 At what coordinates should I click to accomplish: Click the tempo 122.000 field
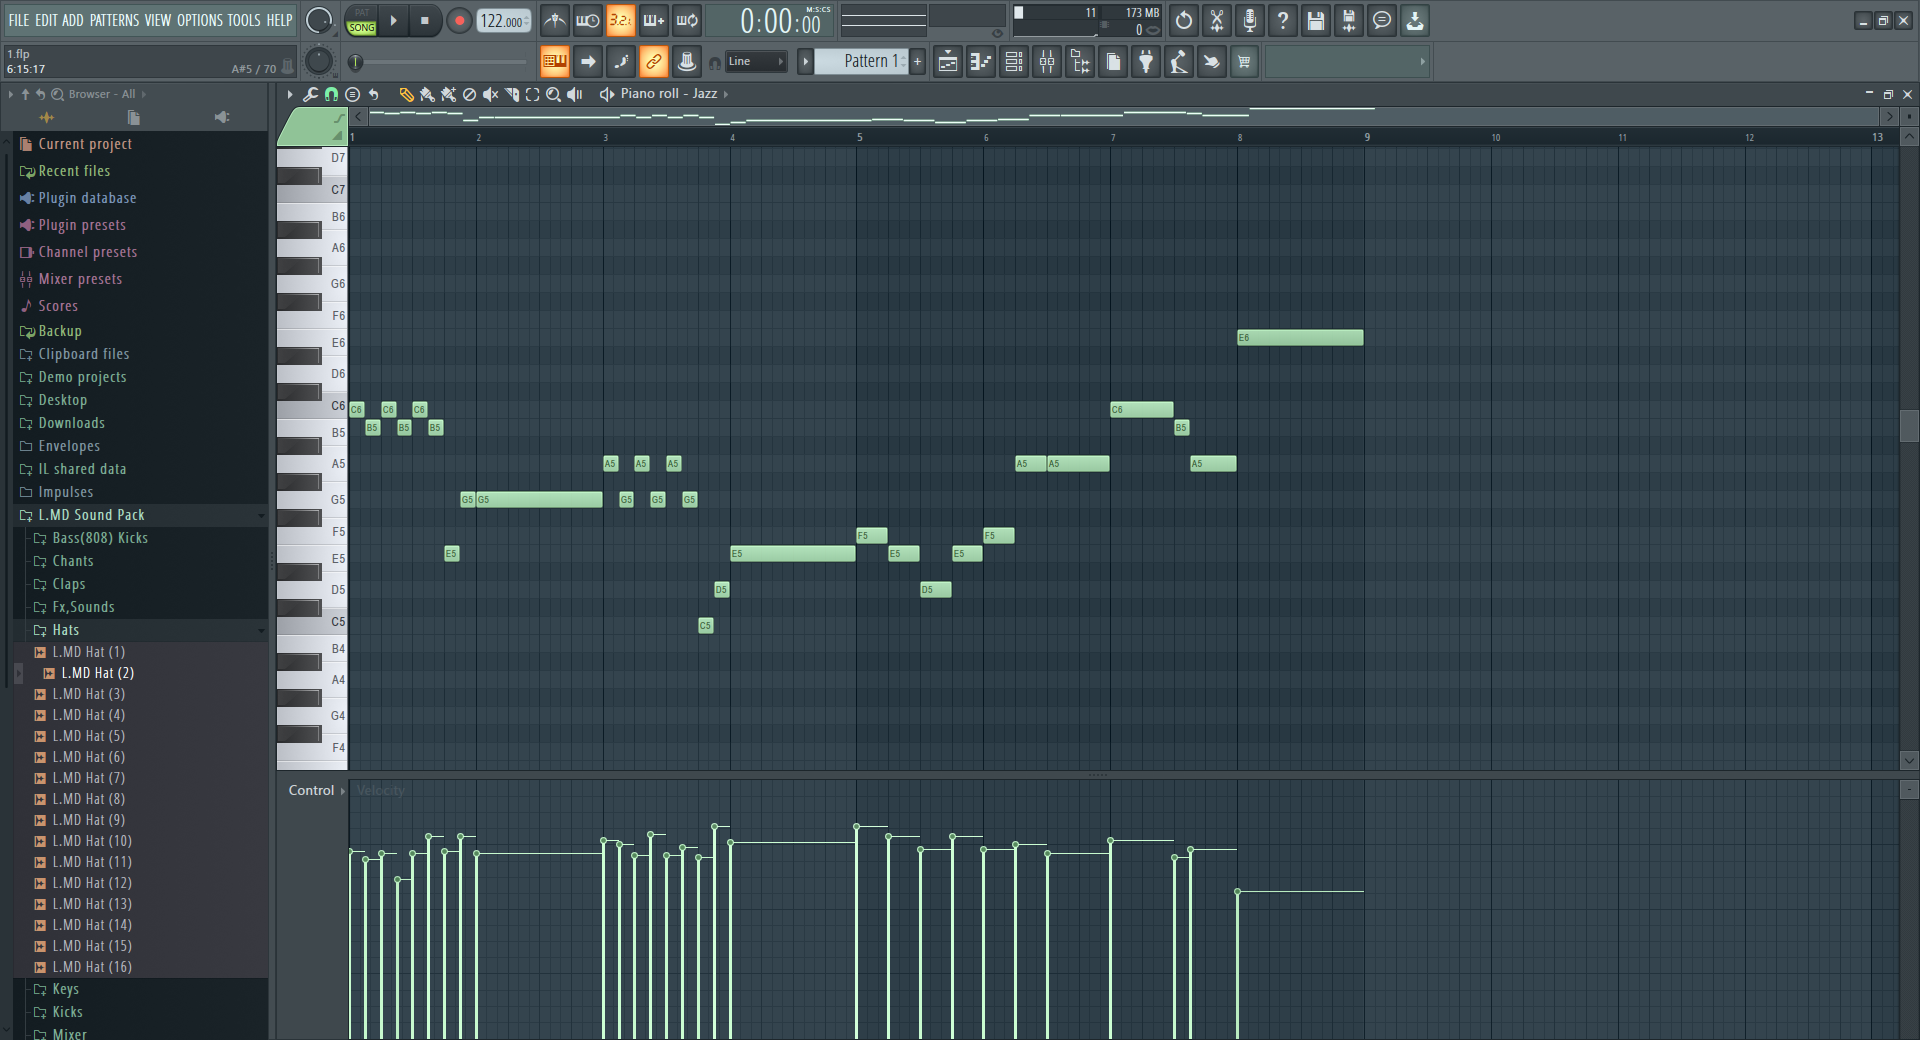pyautogui.click(x=503, y=21)
